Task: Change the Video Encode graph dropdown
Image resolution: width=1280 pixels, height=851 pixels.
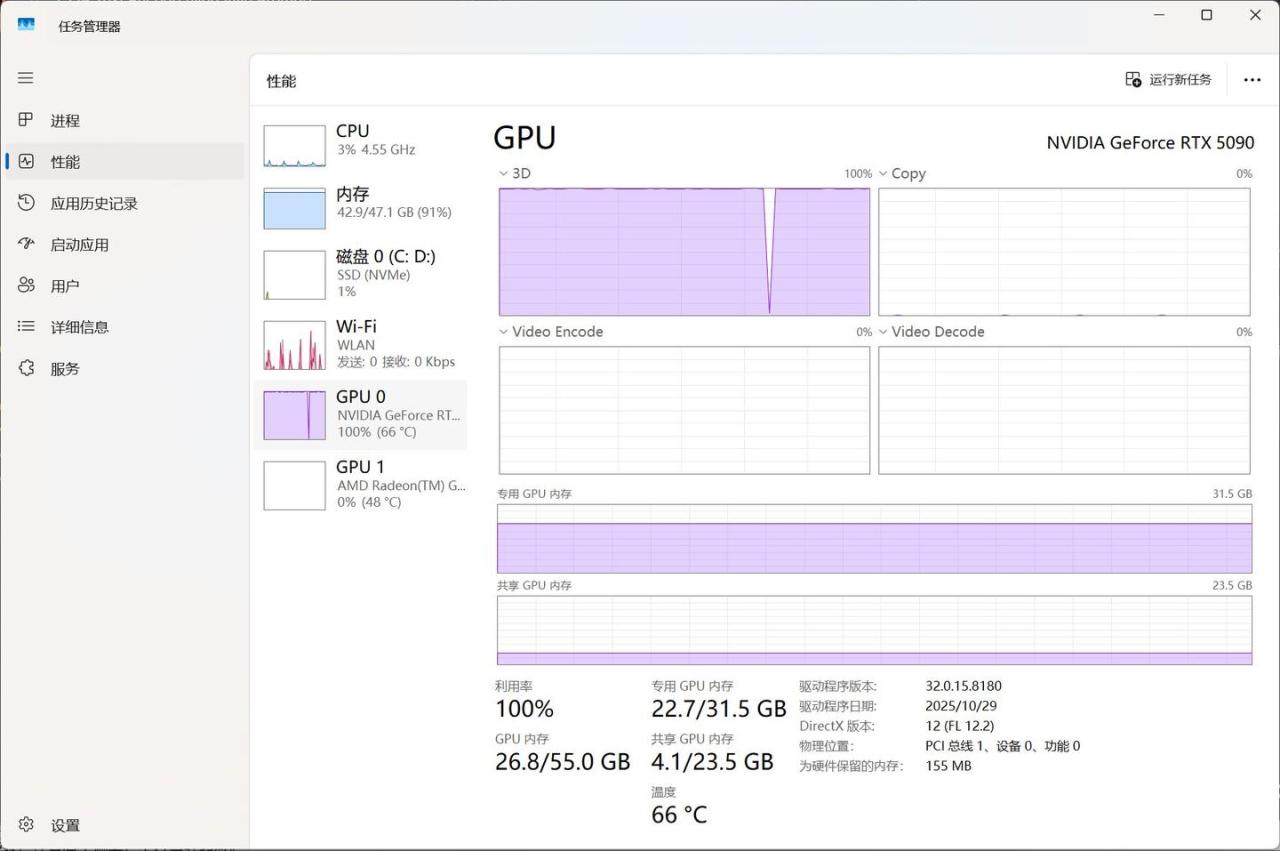Action: click(x=503, y=332)
